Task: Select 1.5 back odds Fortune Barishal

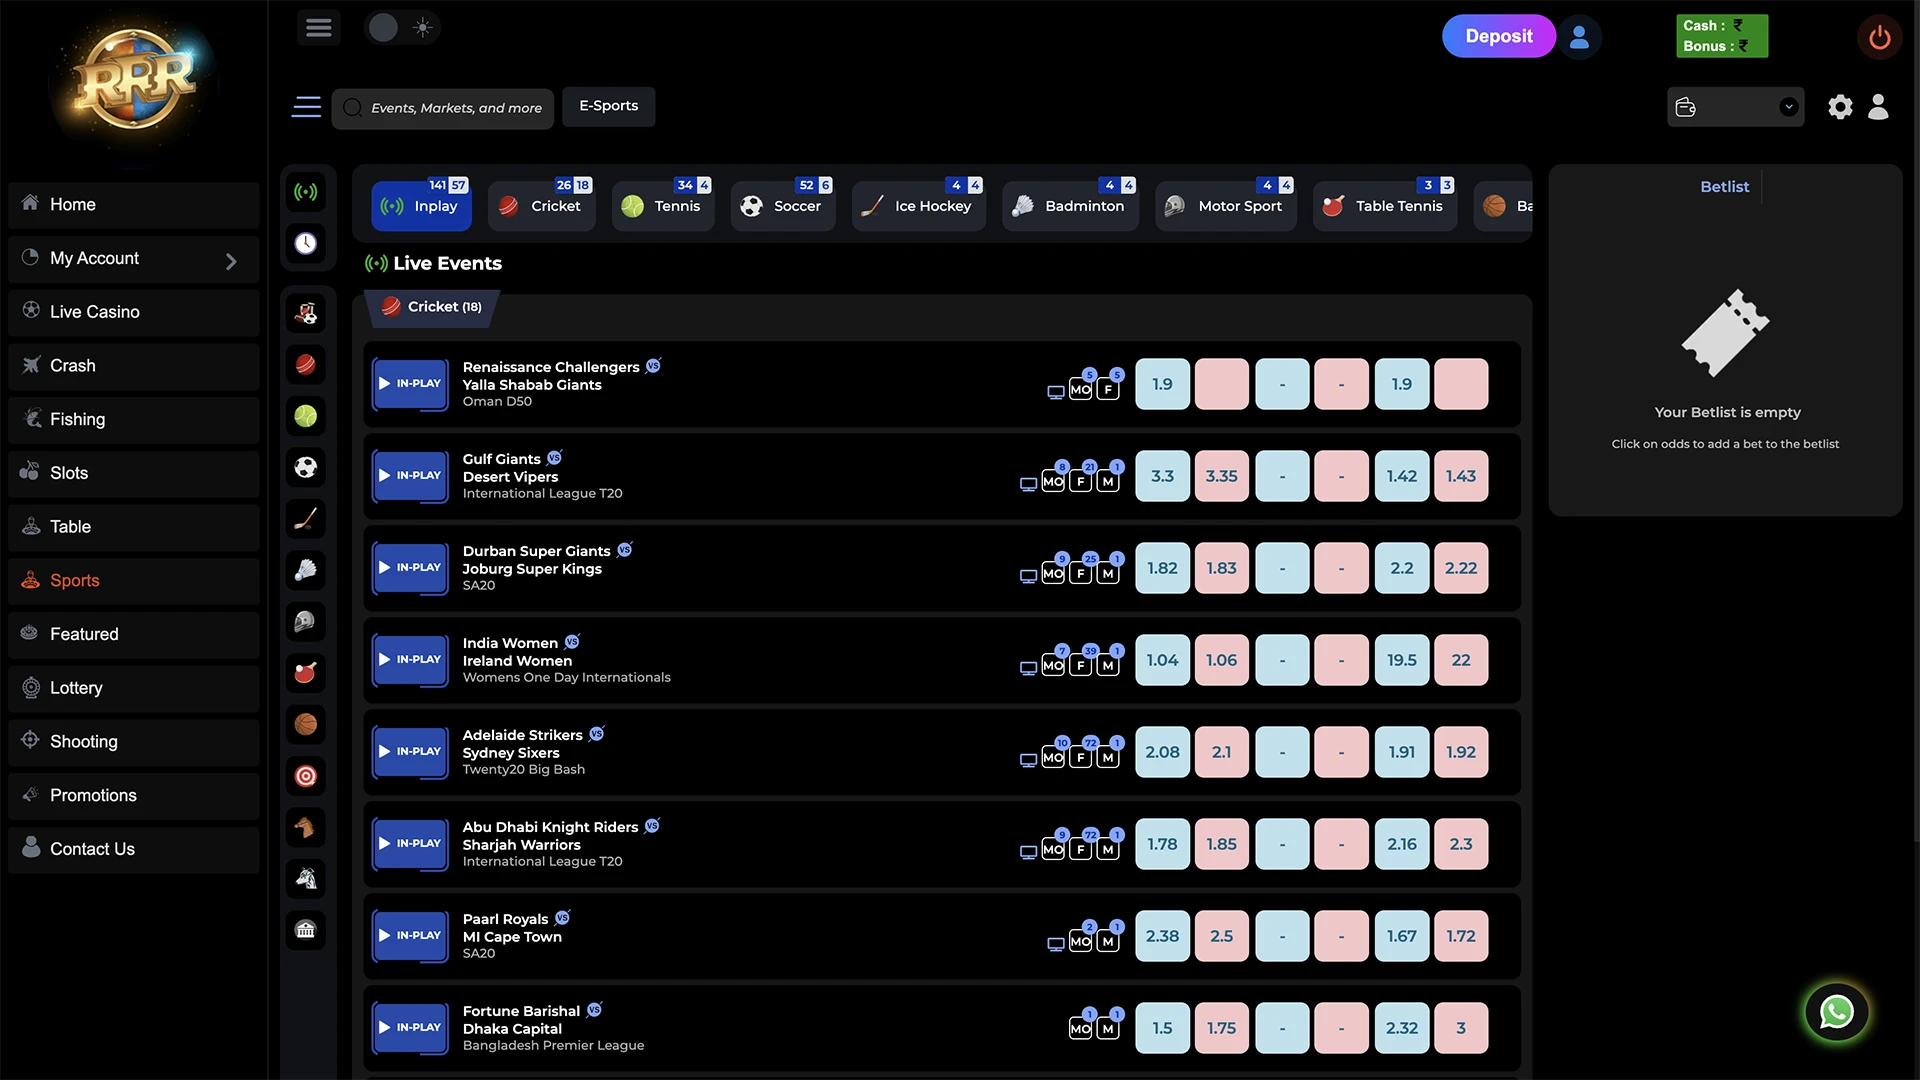Action: pyautogui.click(x=1162, y=1028)
